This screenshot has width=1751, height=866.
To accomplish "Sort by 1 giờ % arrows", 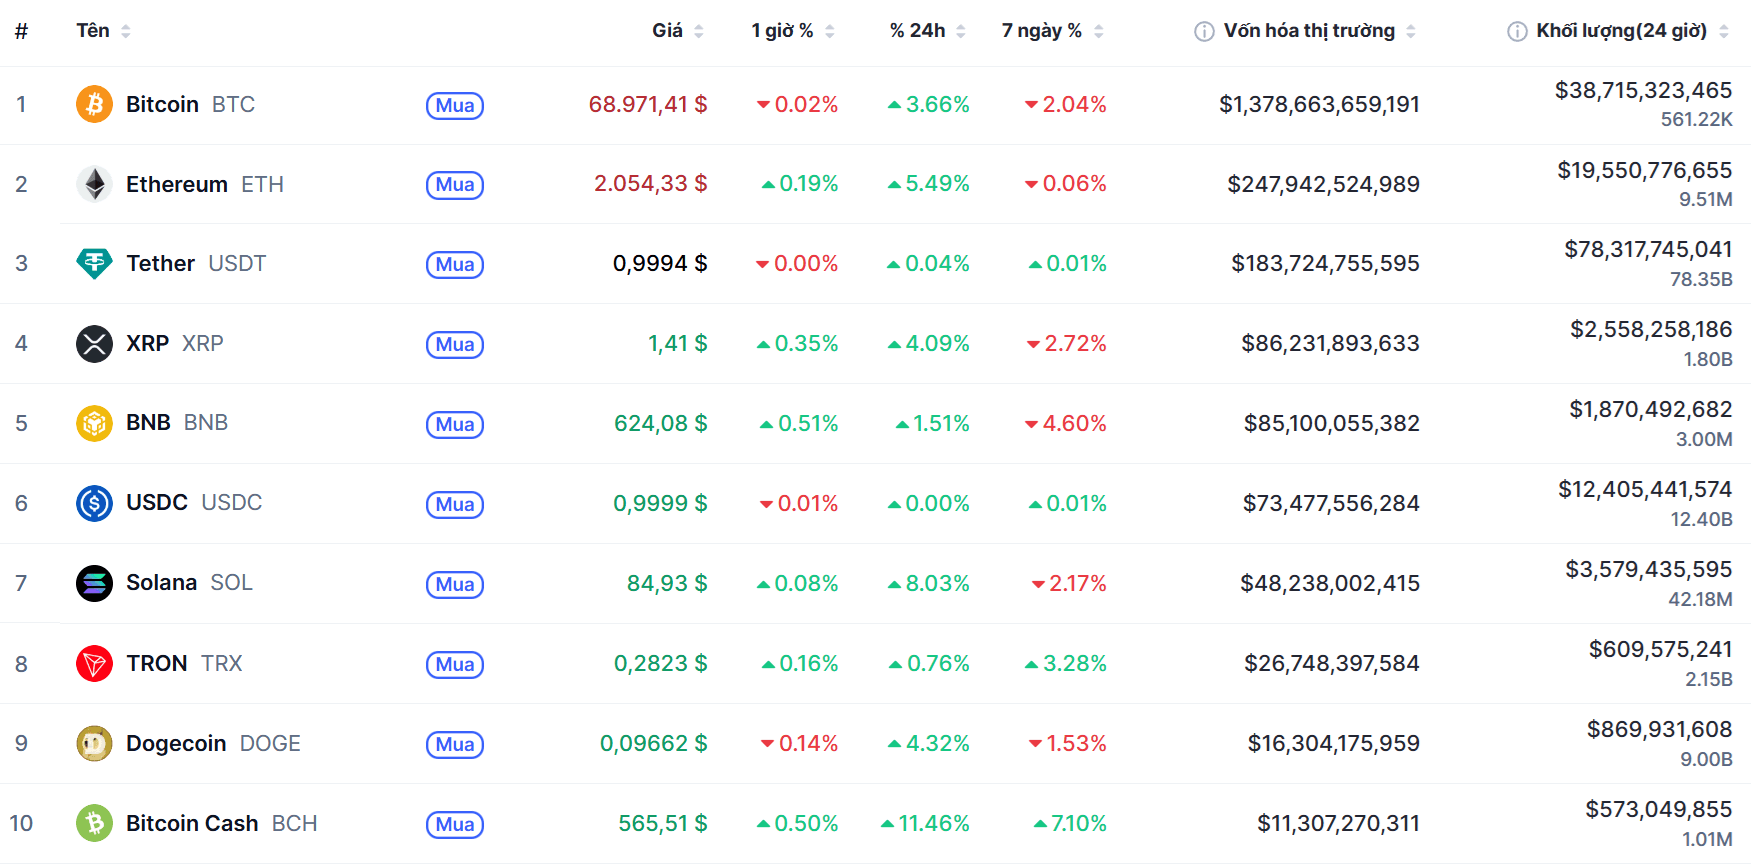I will pos(830,32).
